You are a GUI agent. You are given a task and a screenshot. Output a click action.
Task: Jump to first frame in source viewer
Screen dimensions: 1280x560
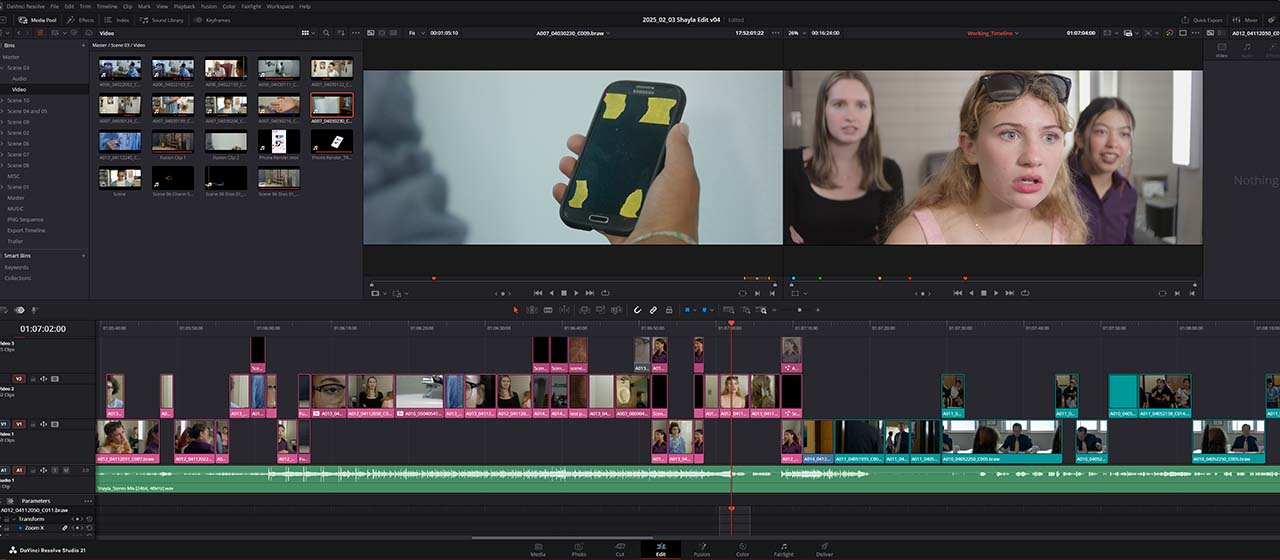[x=538, y=293]
